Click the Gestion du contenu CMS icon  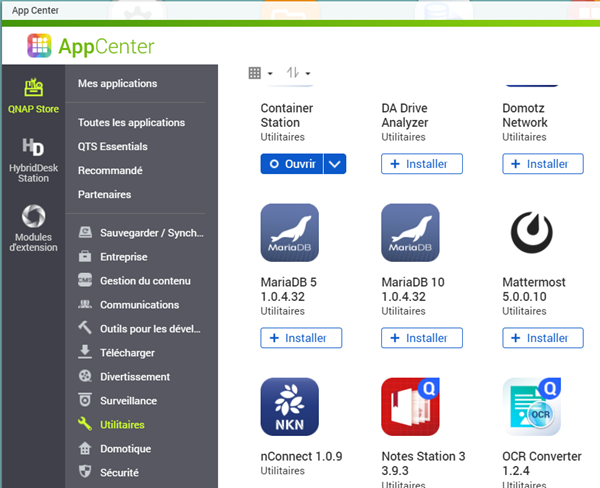tap(85, 280)
